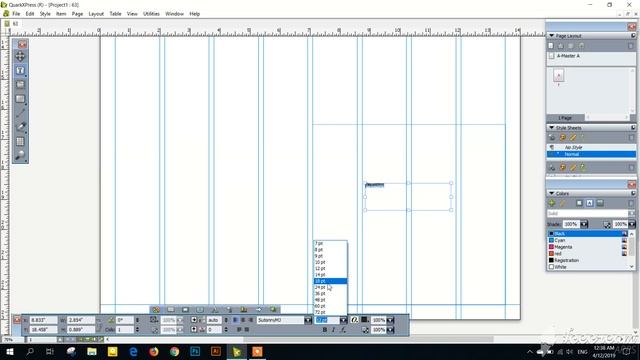640x360 pixels.
Task: Collapse the Colors panel
Action: [551, 193]
